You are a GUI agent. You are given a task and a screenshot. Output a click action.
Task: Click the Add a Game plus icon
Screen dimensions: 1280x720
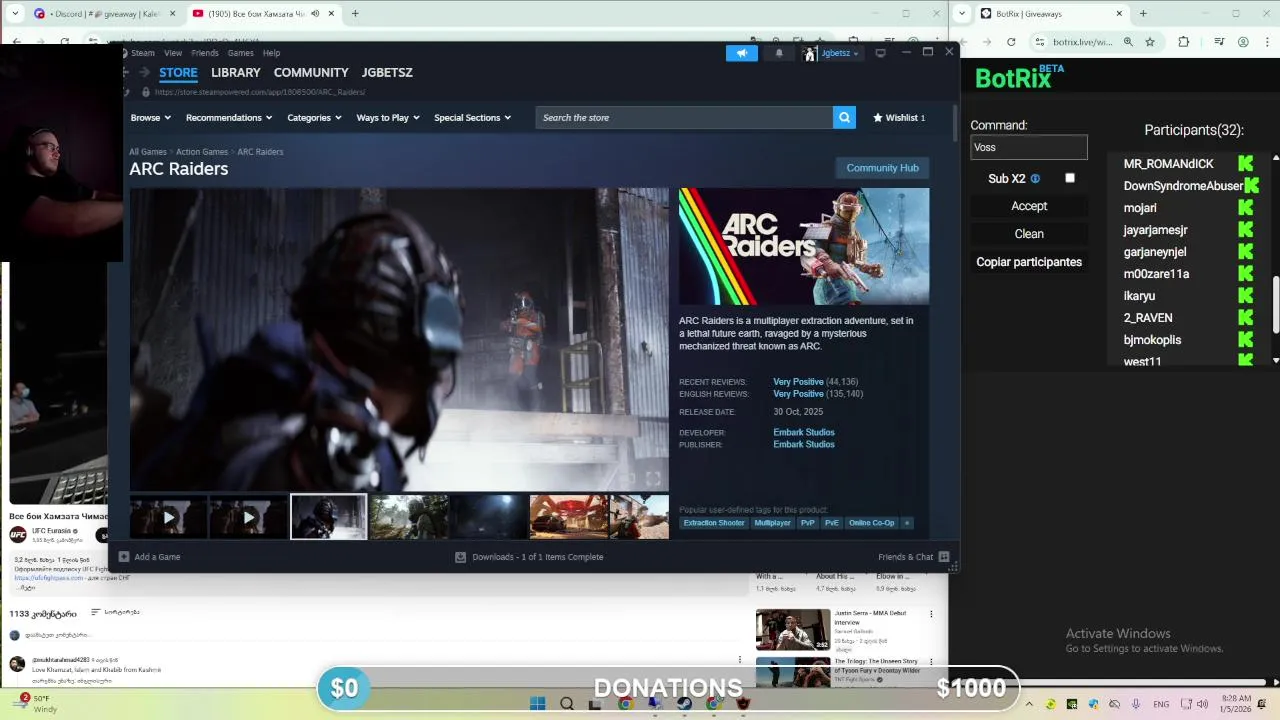click(124, 557)
